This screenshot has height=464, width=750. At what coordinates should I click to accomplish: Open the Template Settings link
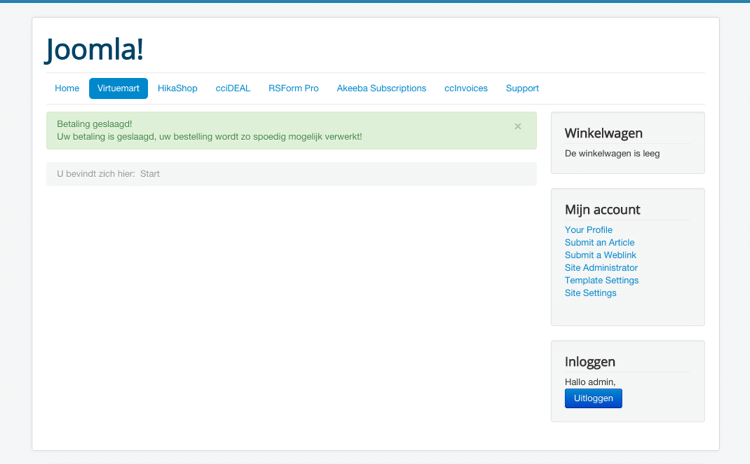(x=601, y=280)
